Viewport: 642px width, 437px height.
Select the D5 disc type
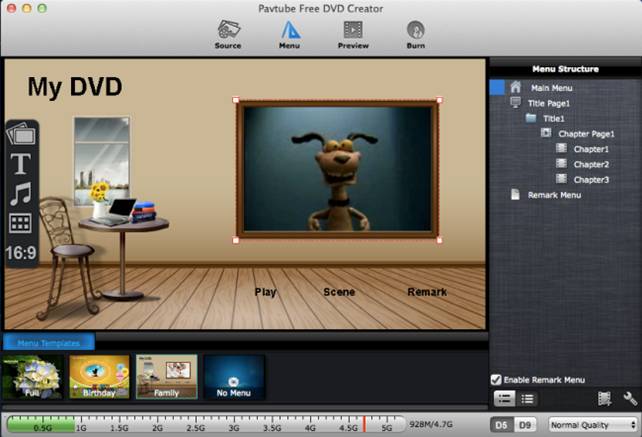[502, 425]
